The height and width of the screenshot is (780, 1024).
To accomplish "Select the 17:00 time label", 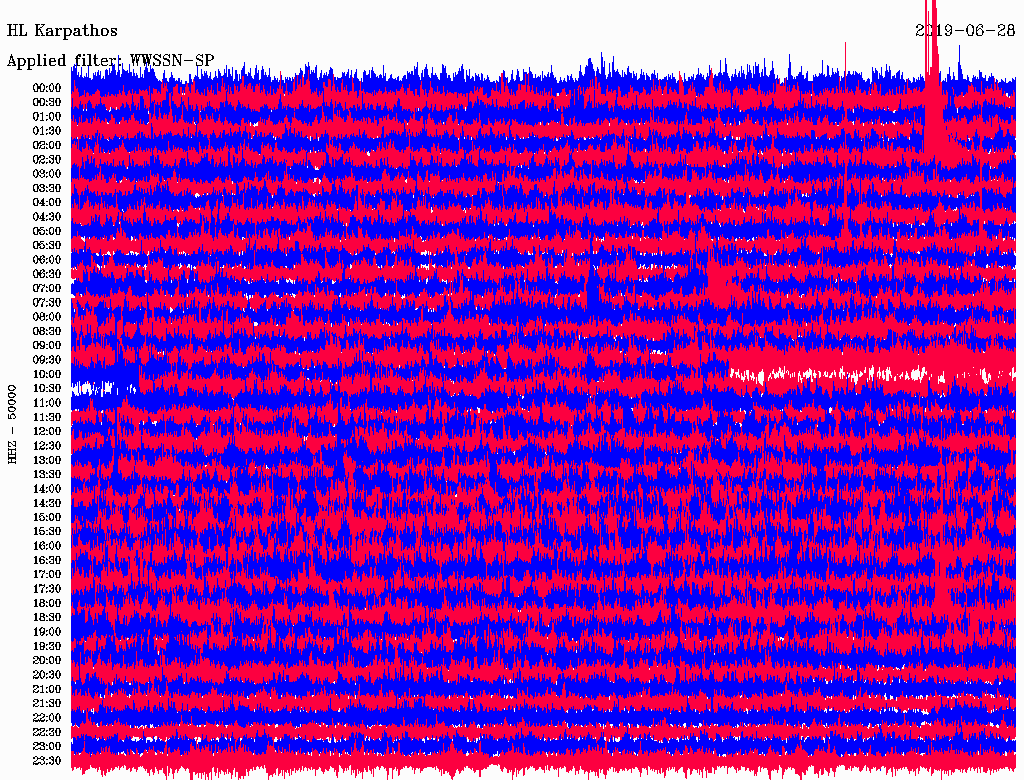I will (x=47, y=574).
